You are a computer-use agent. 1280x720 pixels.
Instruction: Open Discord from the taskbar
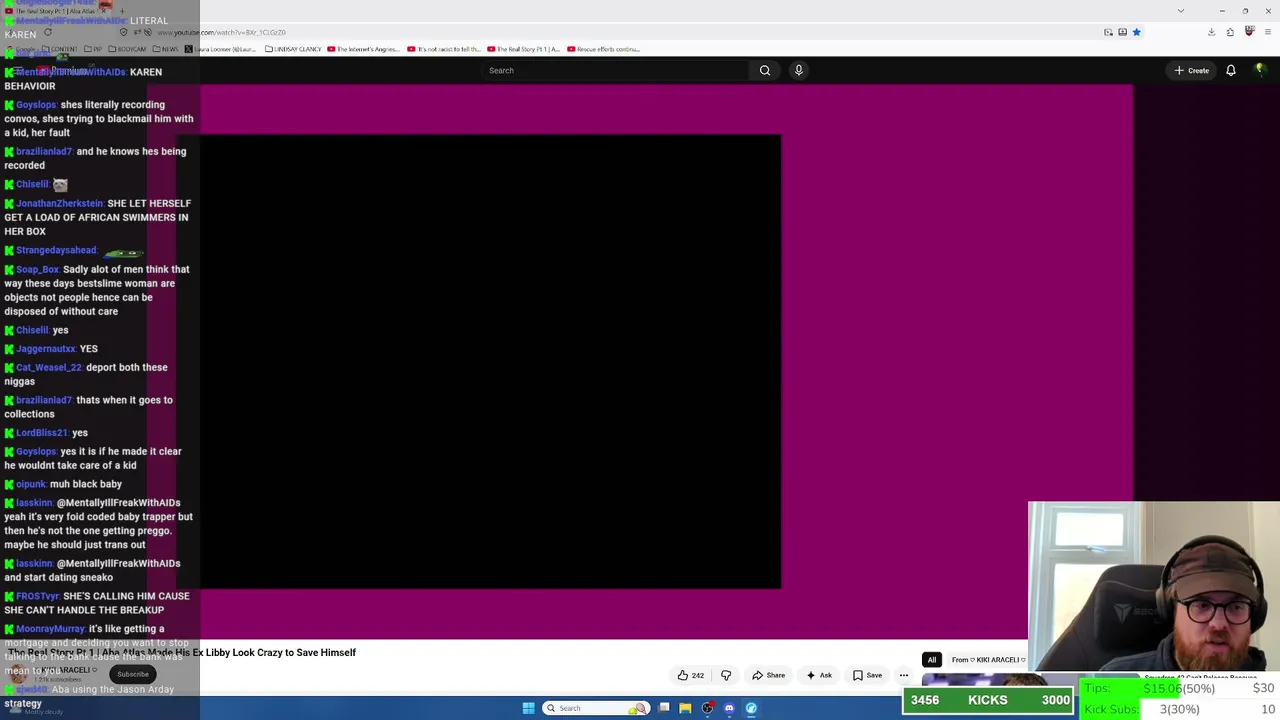click(729, 708)
